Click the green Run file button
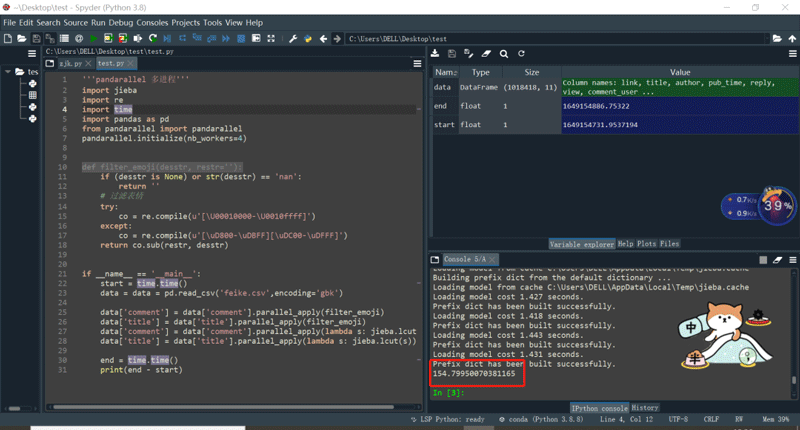The width and height of the screenshot is (800, 430). click(x=94, y=39)
